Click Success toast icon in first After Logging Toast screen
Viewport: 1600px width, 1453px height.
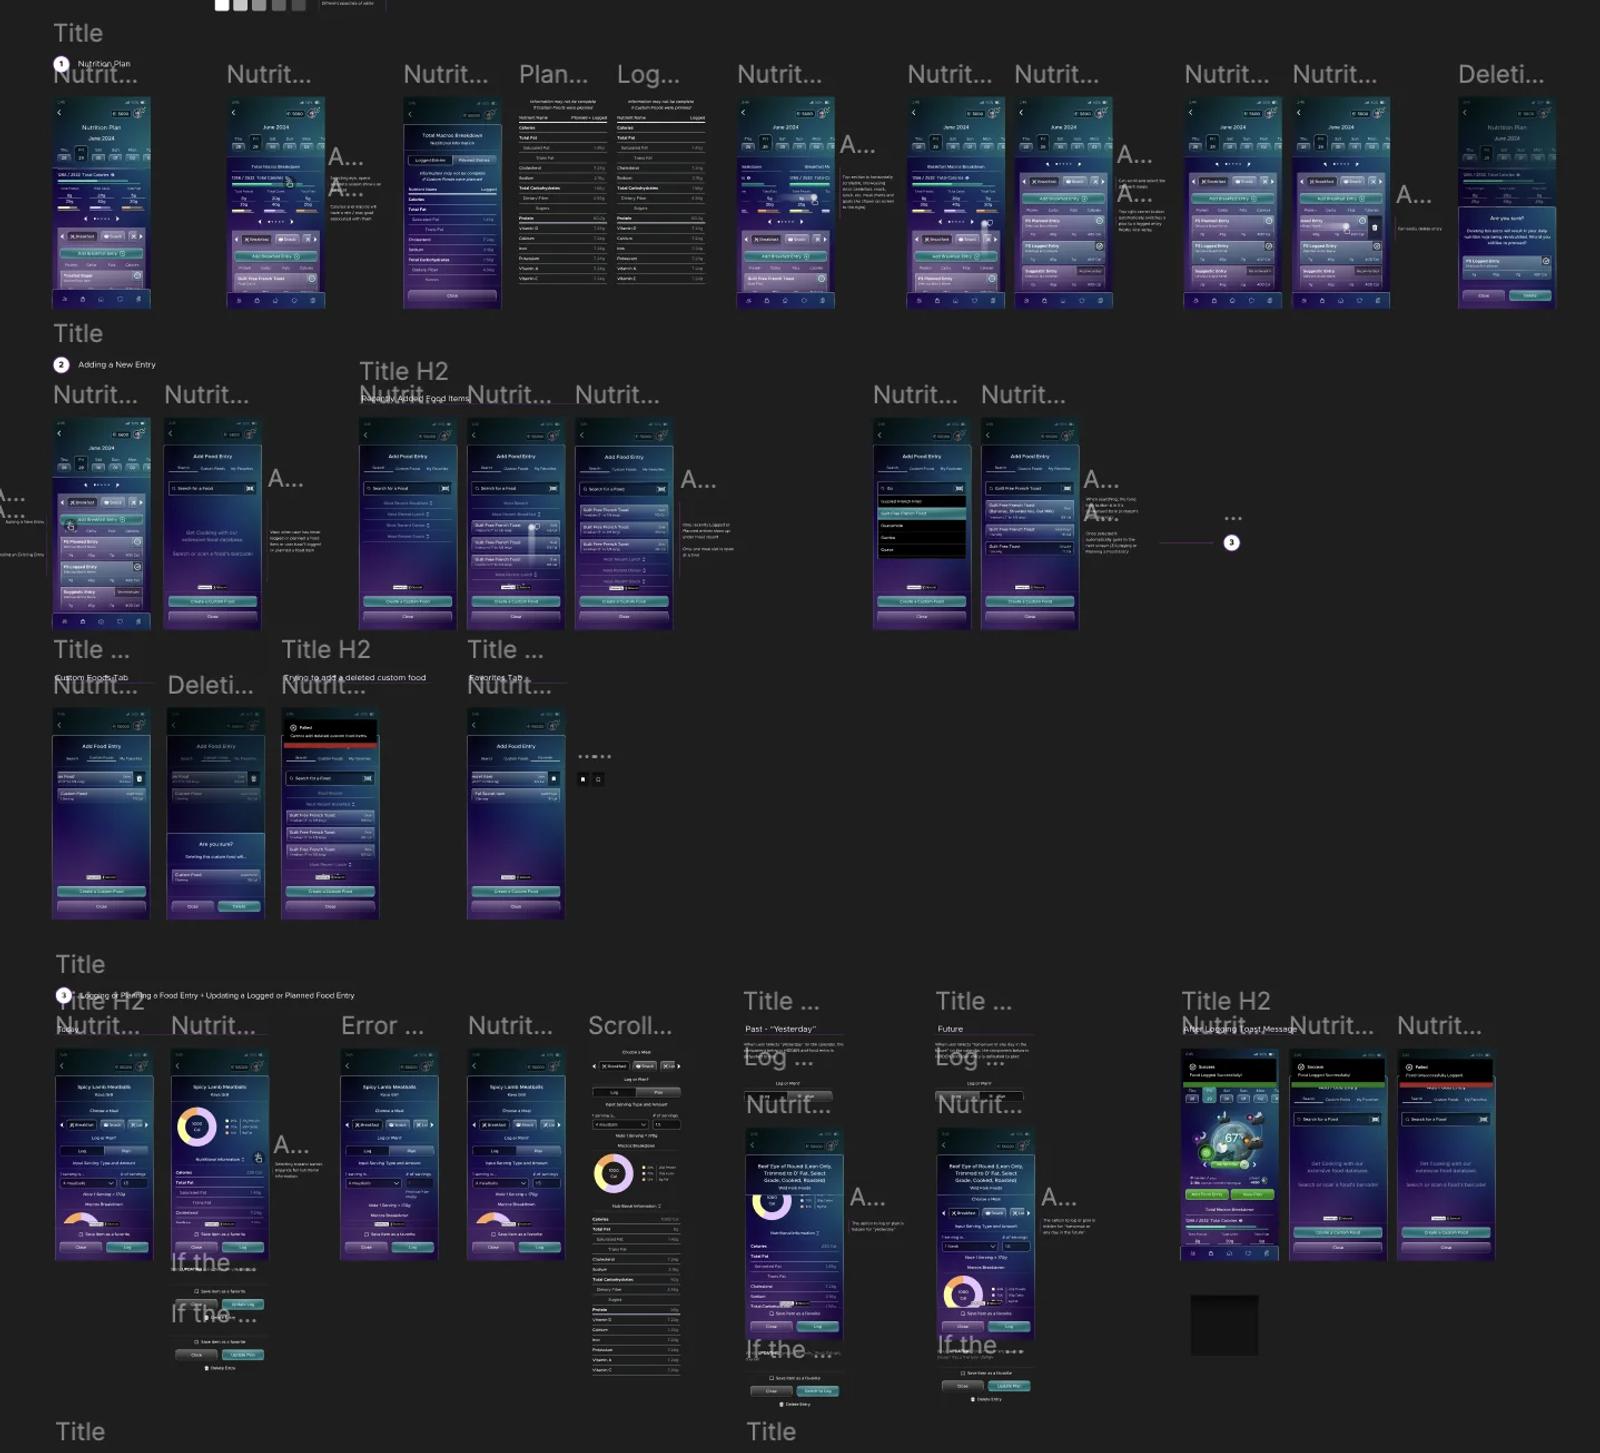[1193, 1067]
